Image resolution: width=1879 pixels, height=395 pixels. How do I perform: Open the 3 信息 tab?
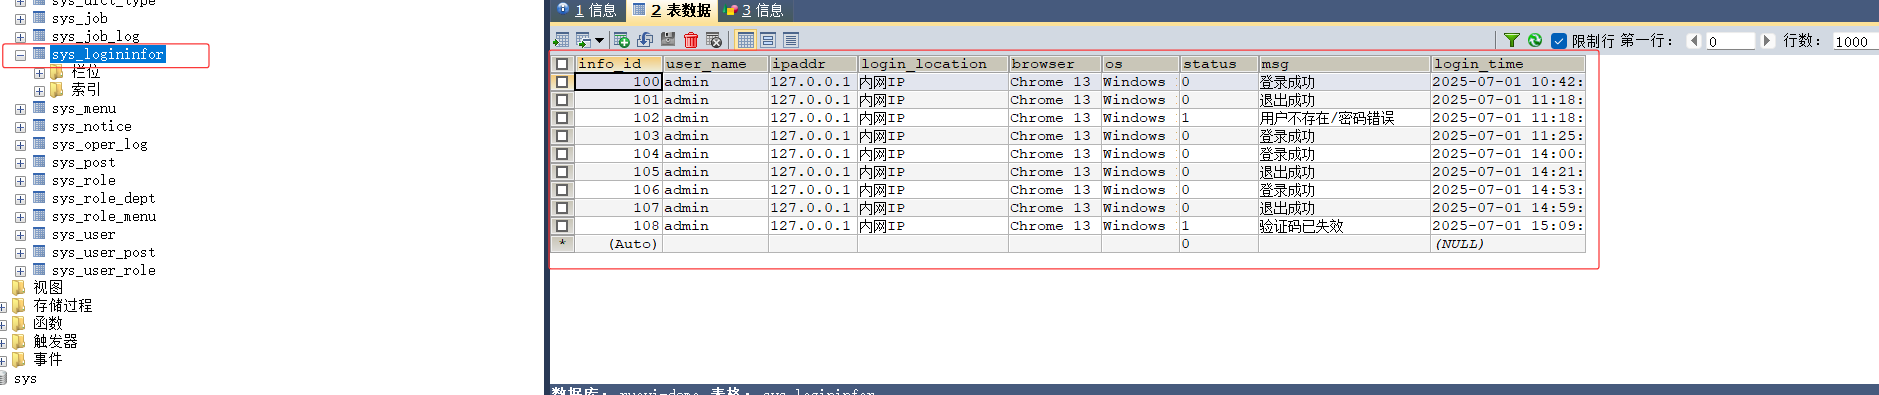click(754, 10)
